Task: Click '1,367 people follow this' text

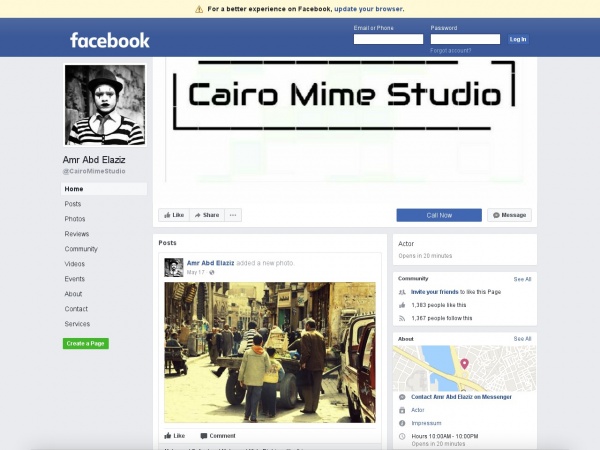Action: [442, 318]
